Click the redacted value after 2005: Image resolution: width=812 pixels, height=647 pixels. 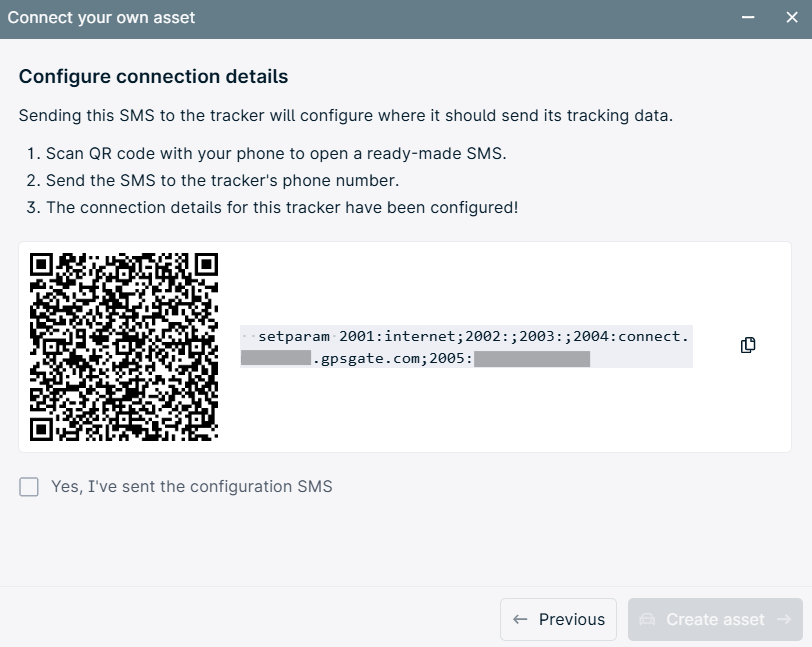(532, 358)
